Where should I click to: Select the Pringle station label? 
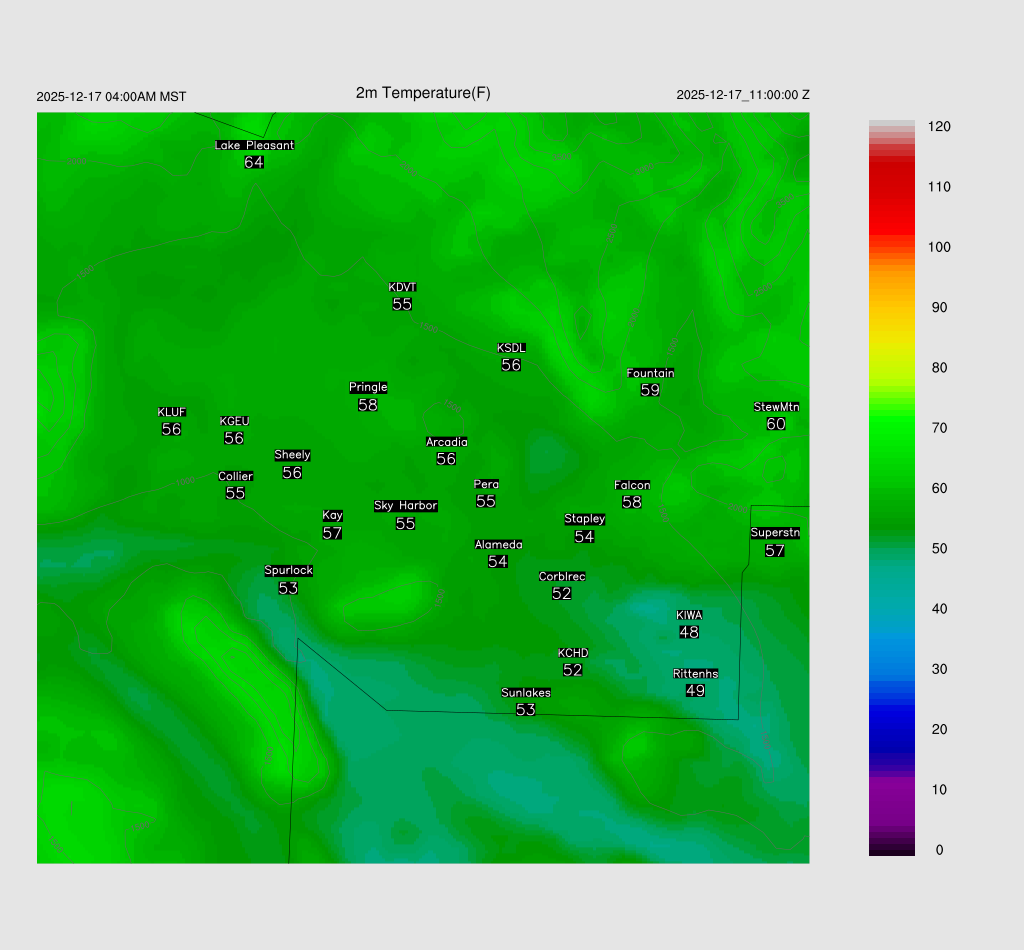[x=368, y=388]
